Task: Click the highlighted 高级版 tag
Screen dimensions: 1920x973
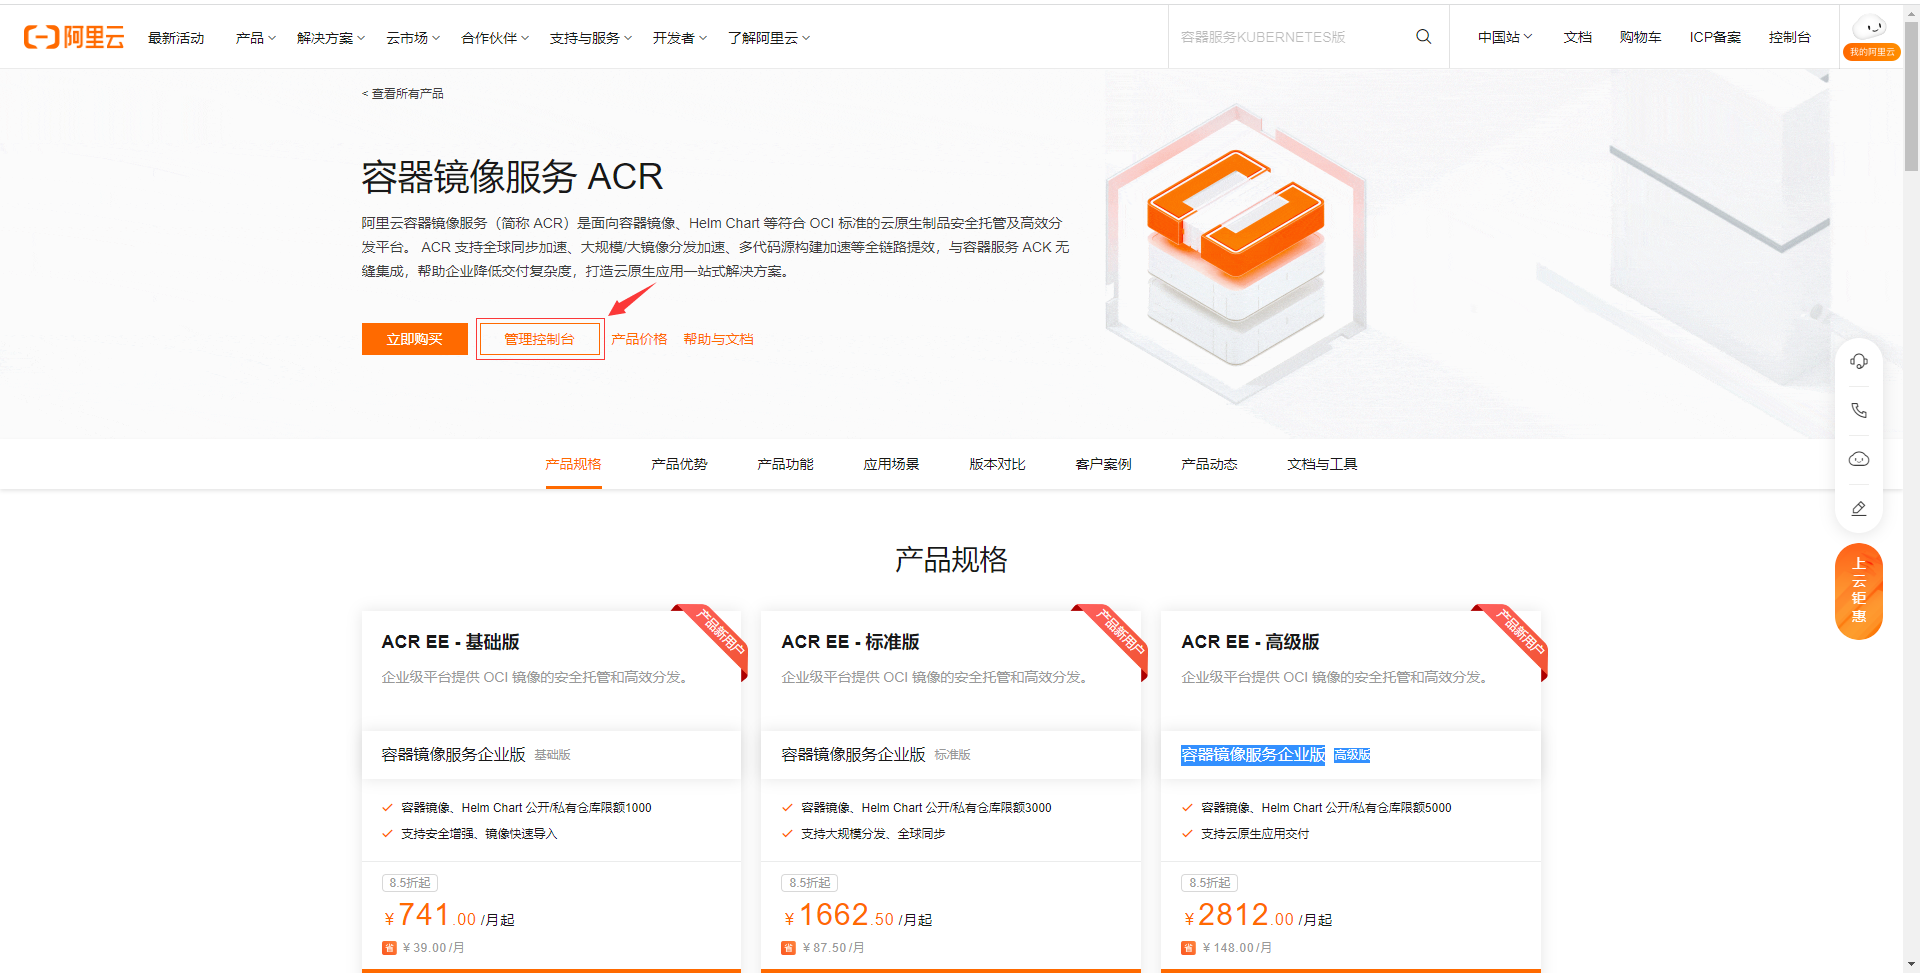Action: [x=1352, y=755]
